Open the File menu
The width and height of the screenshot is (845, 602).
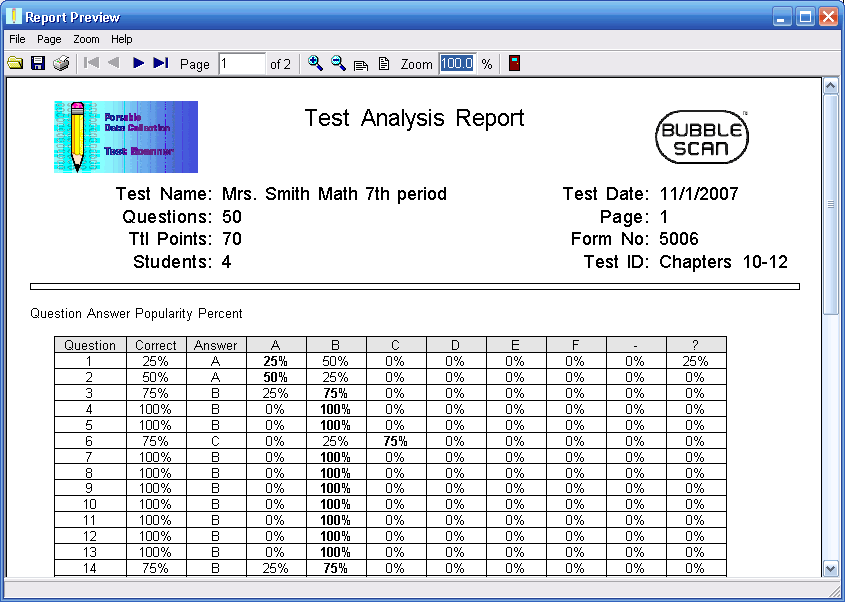[17, 39]
